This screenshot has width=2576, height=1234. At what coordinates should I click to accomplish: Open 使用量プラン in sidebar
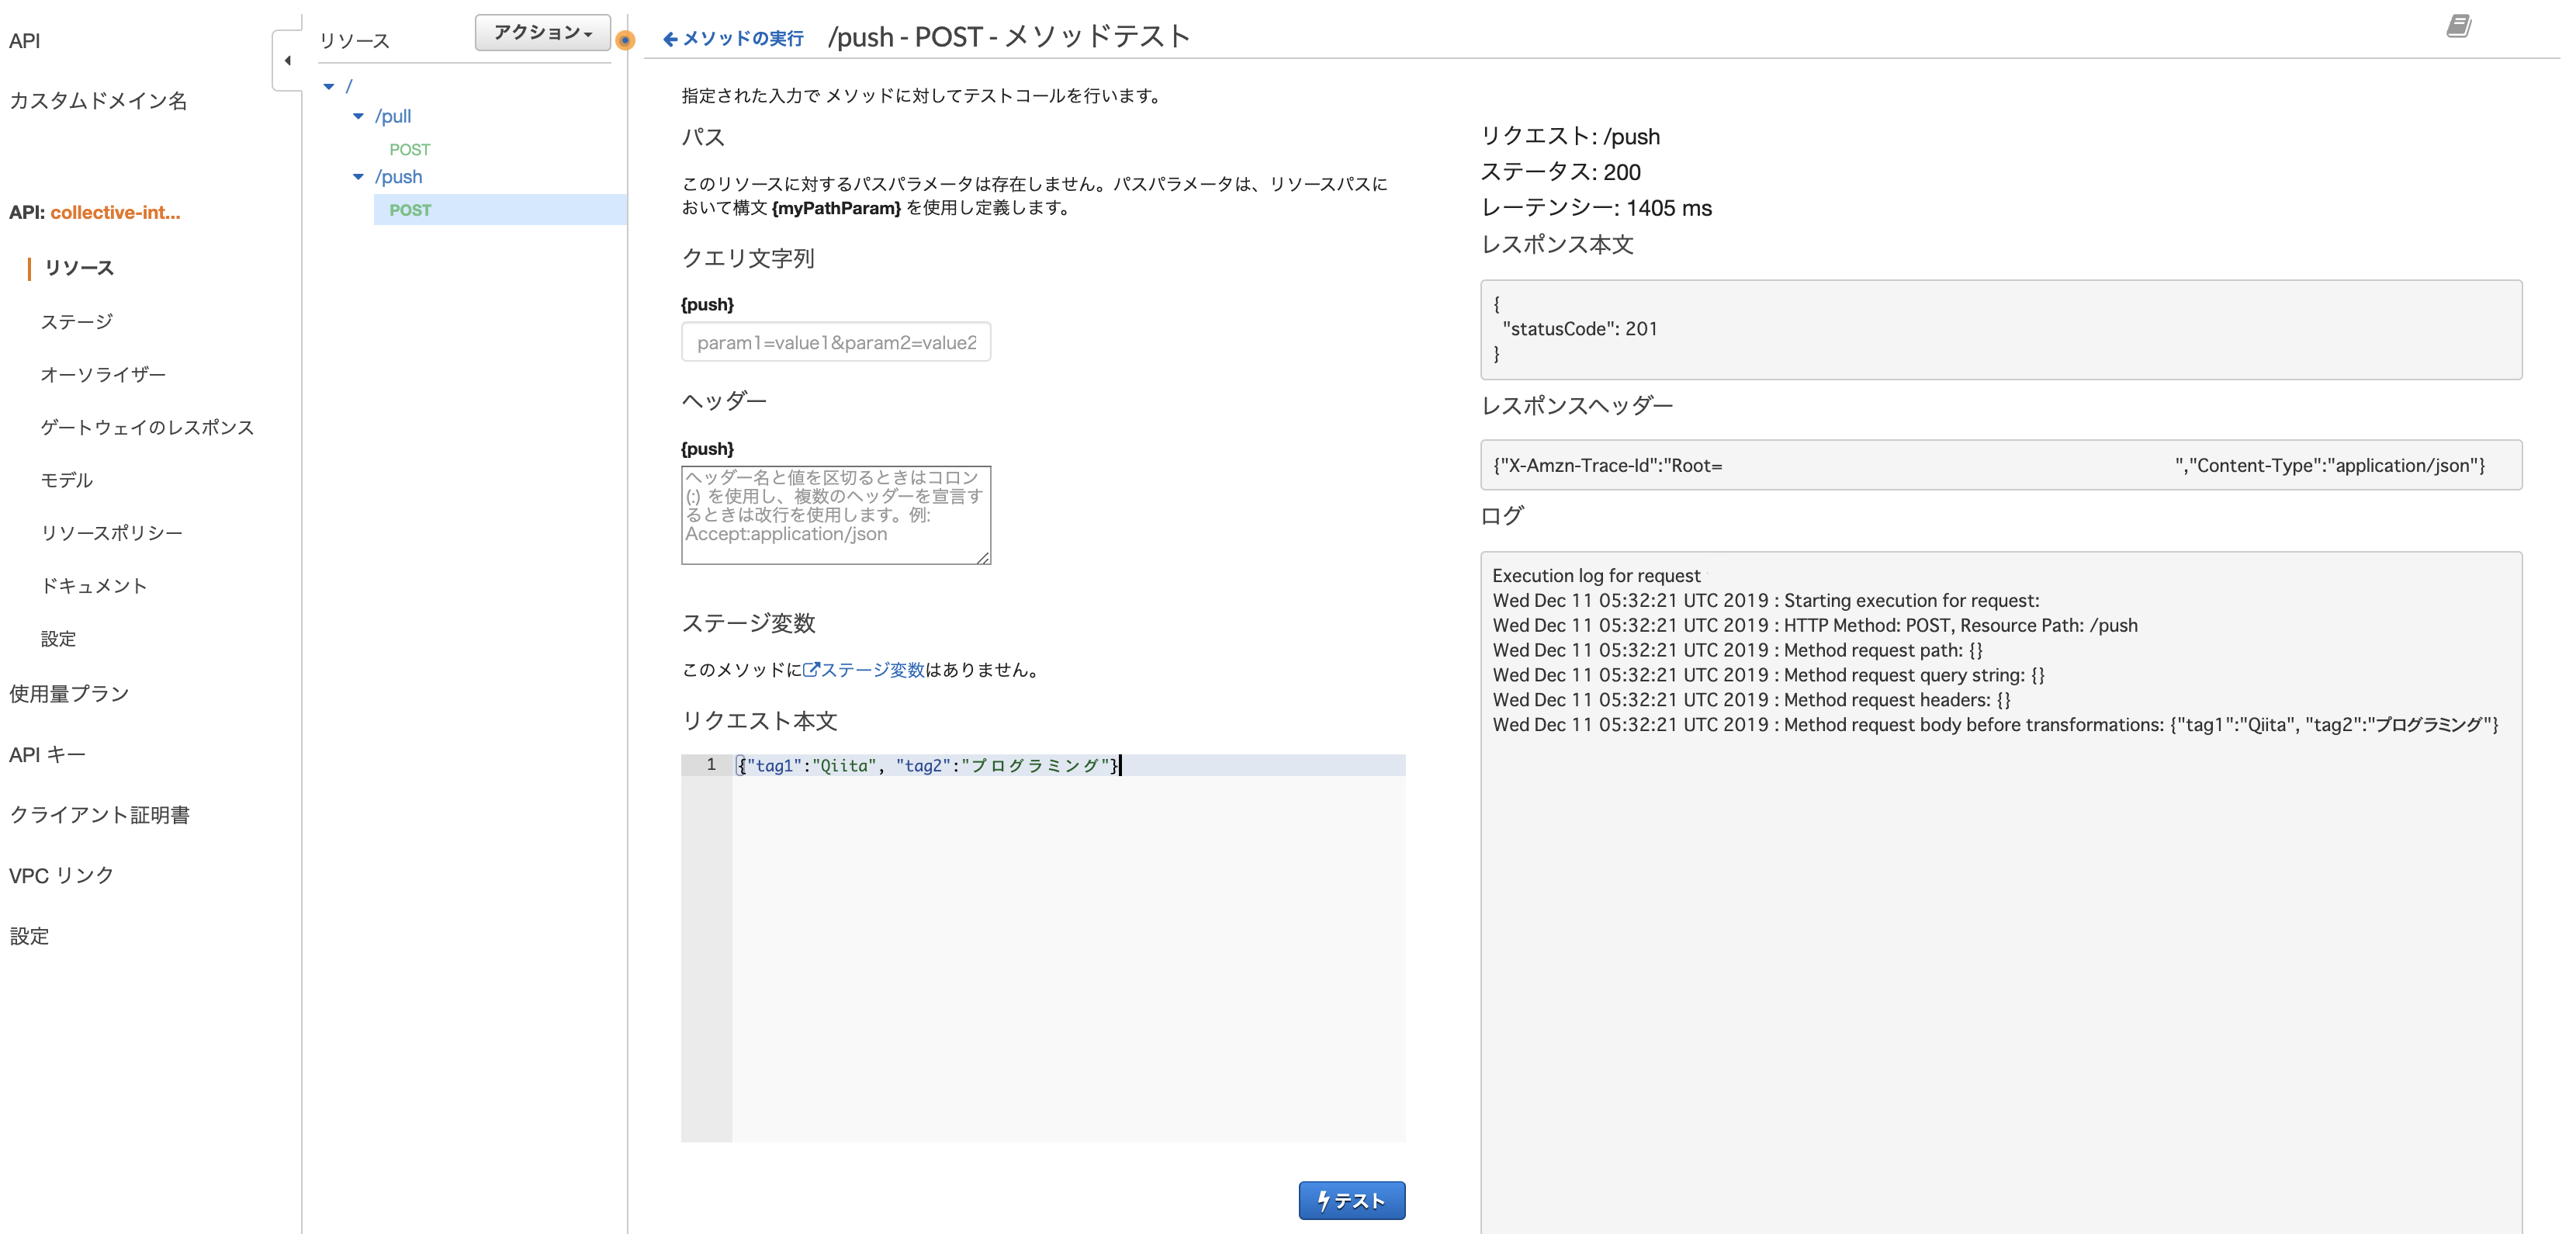[x=69, y=695]
